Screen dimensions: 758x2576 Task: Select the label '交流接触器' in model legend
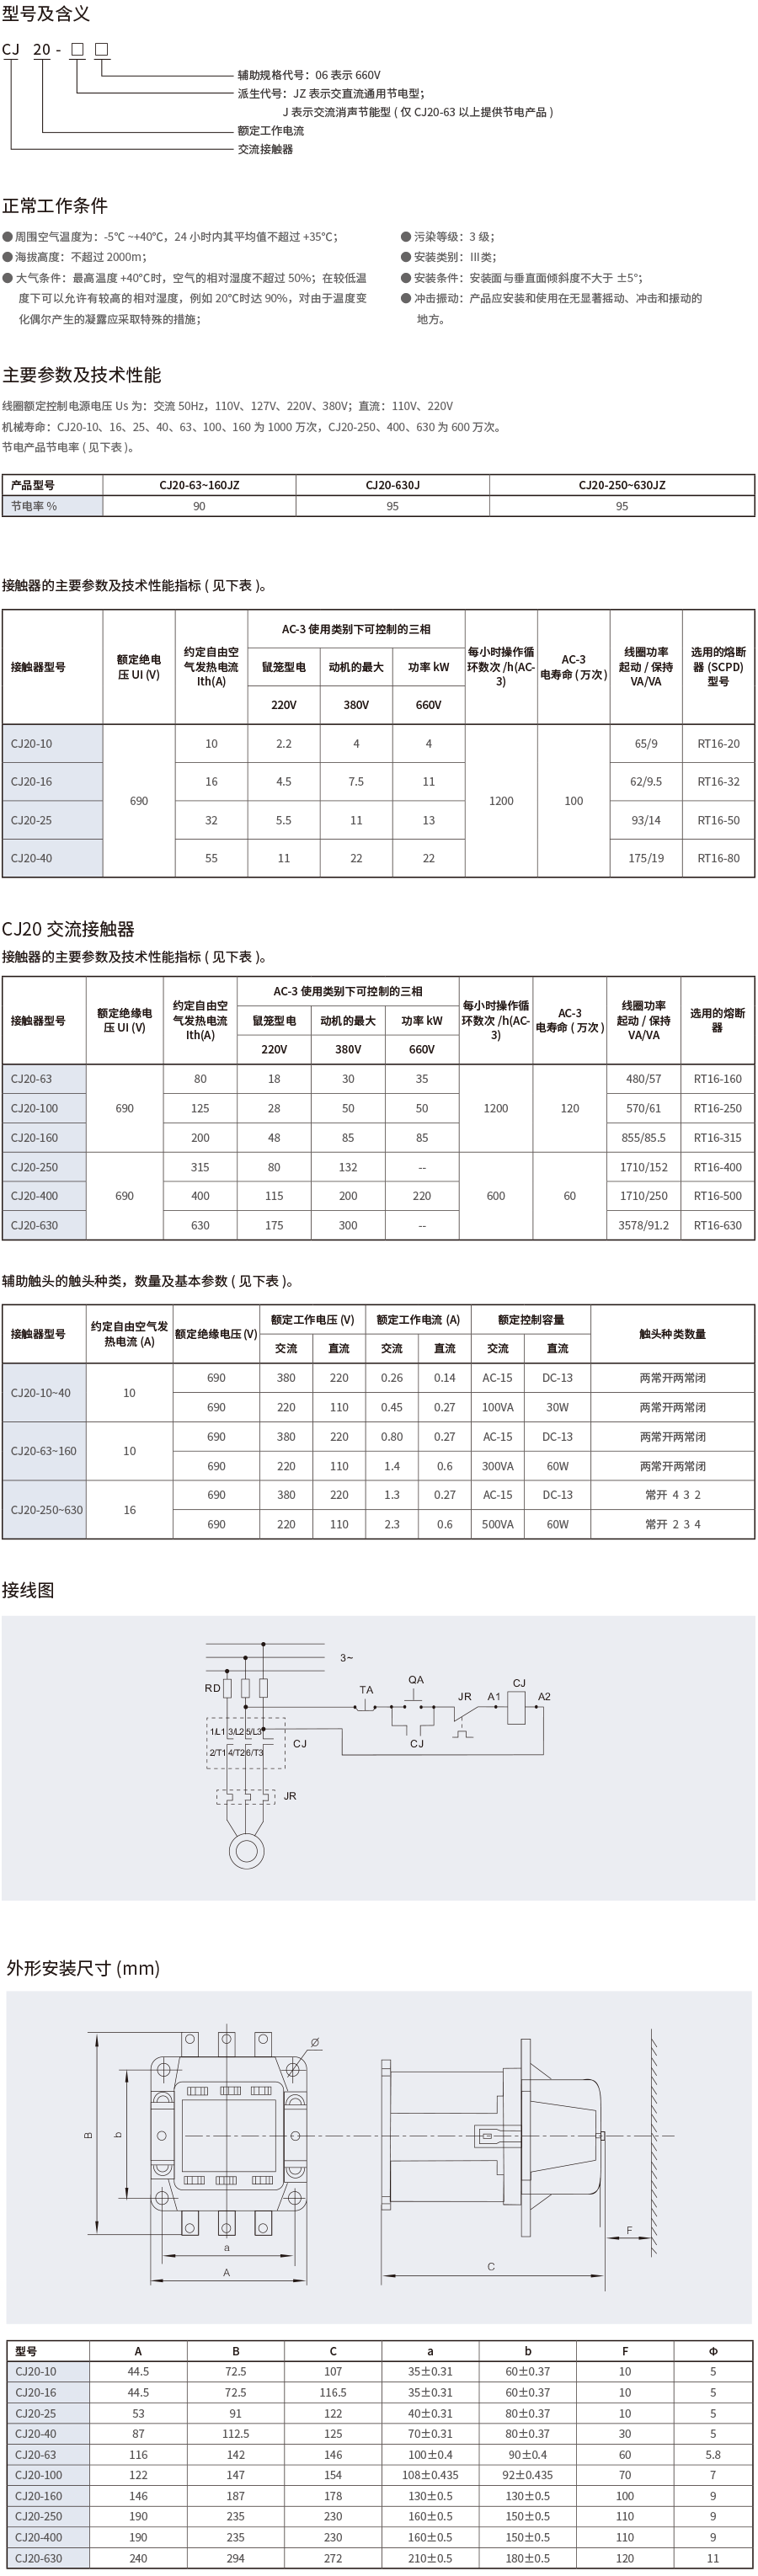point(265,149)
